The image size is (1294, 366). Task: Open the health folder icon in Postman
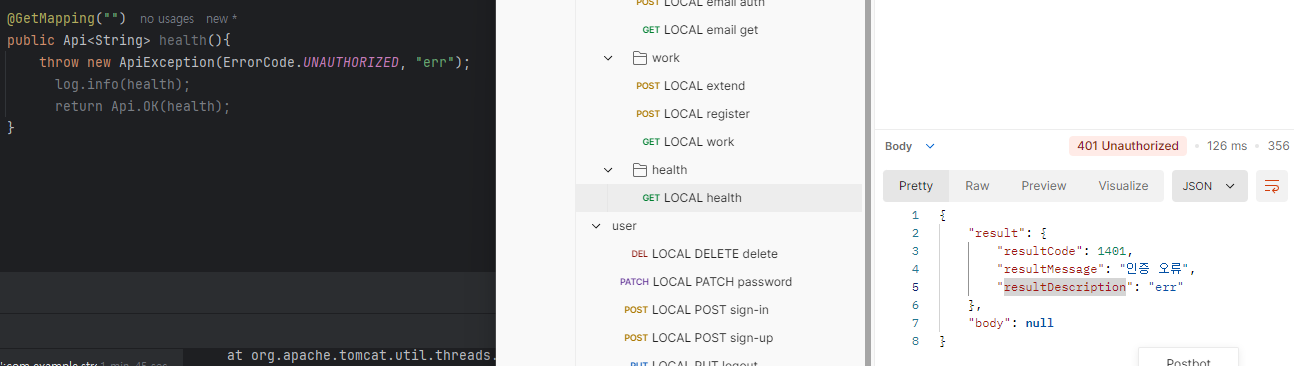pos(640,170)
